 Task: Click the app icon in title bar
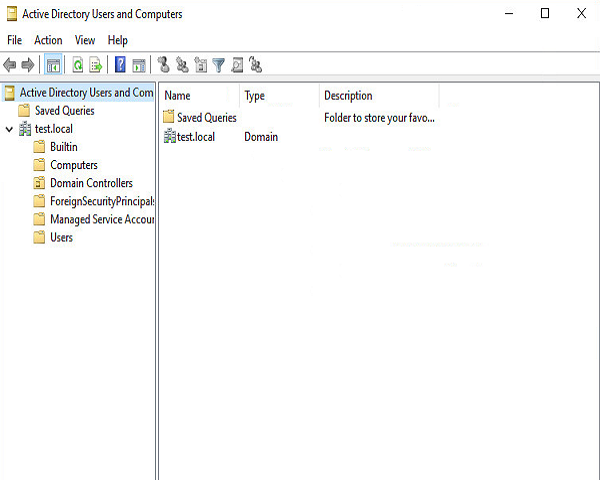pos(12,14)
